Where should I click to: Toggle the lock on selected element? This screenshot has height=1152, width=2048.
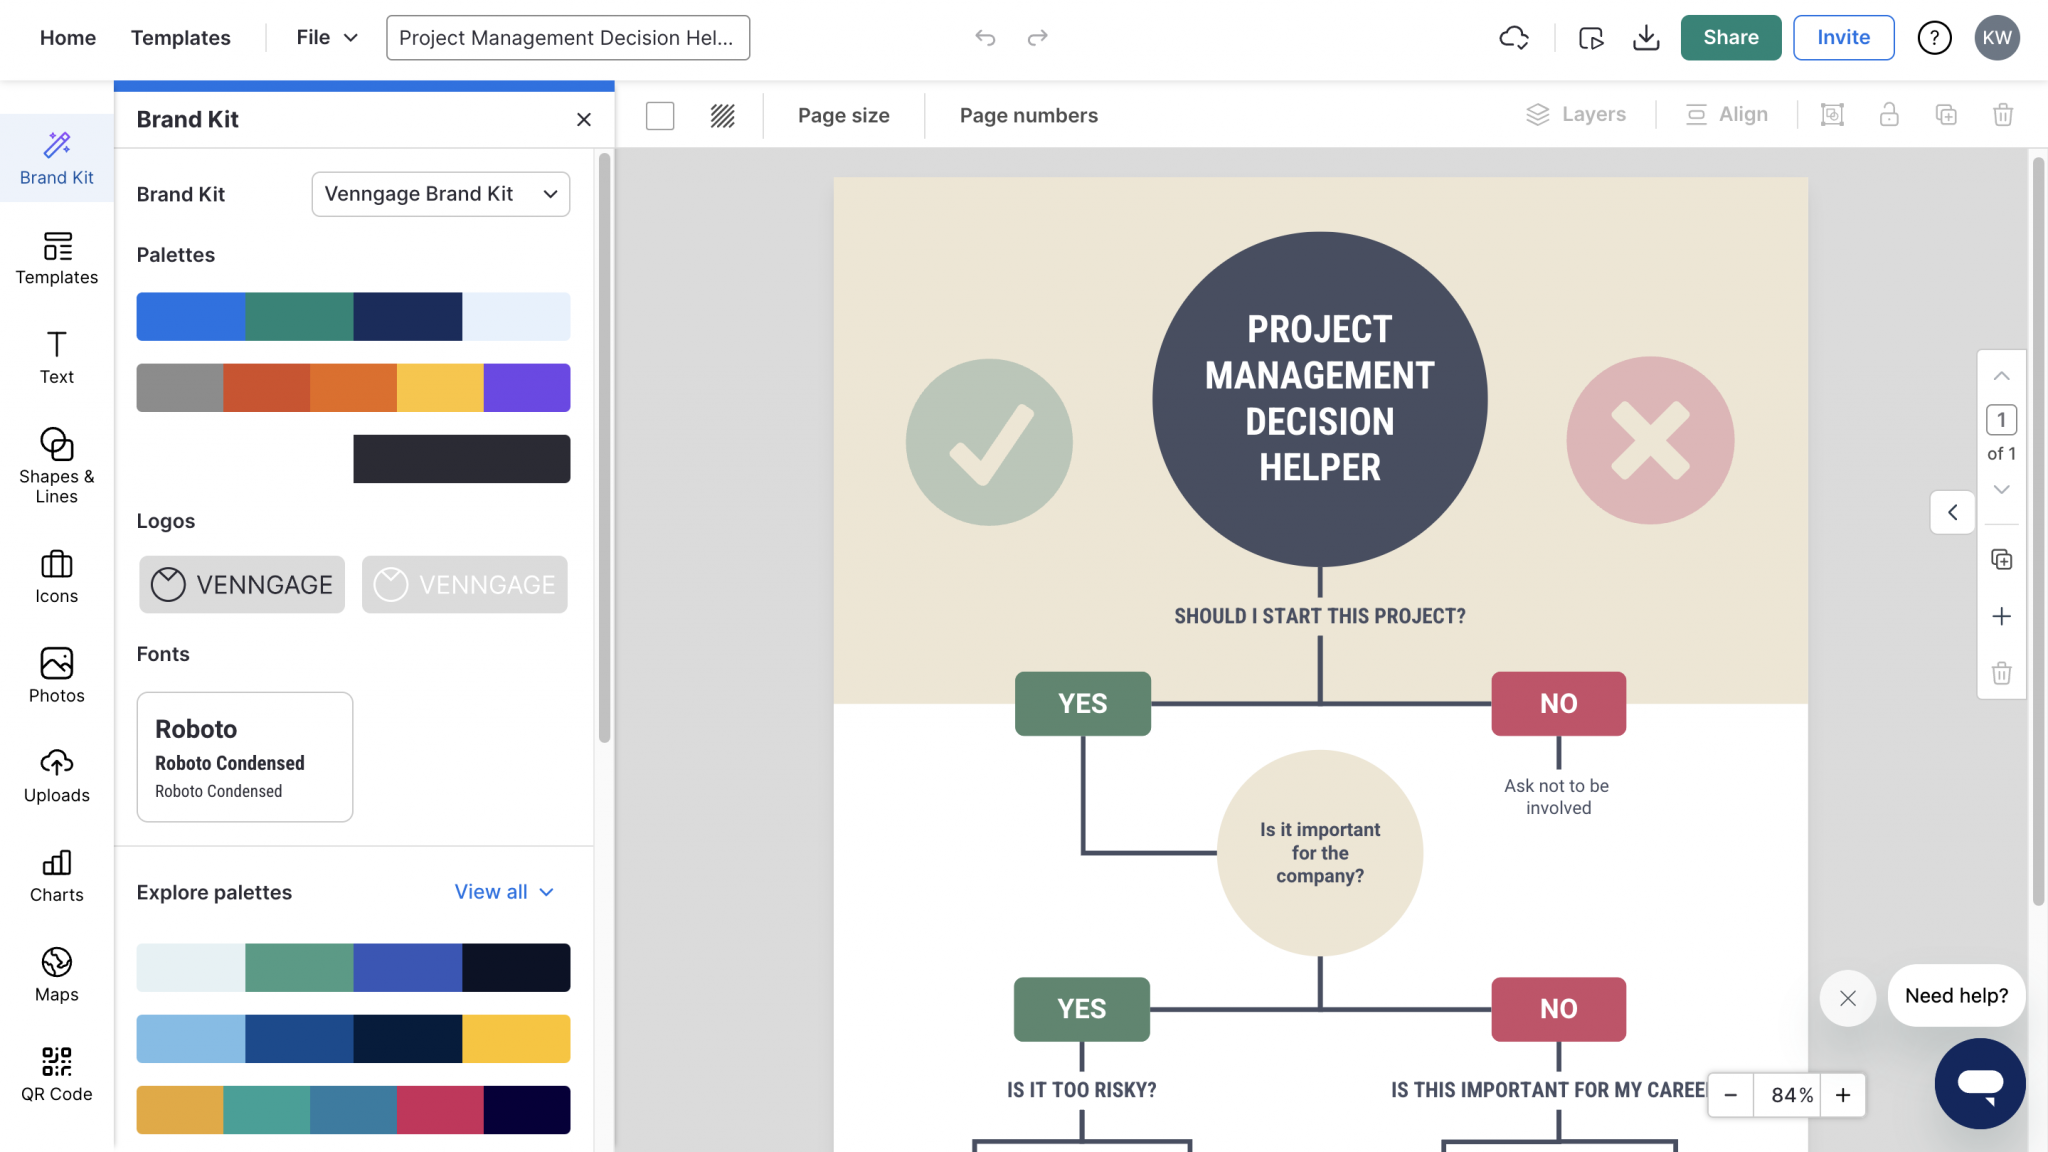pos(1889,115)
